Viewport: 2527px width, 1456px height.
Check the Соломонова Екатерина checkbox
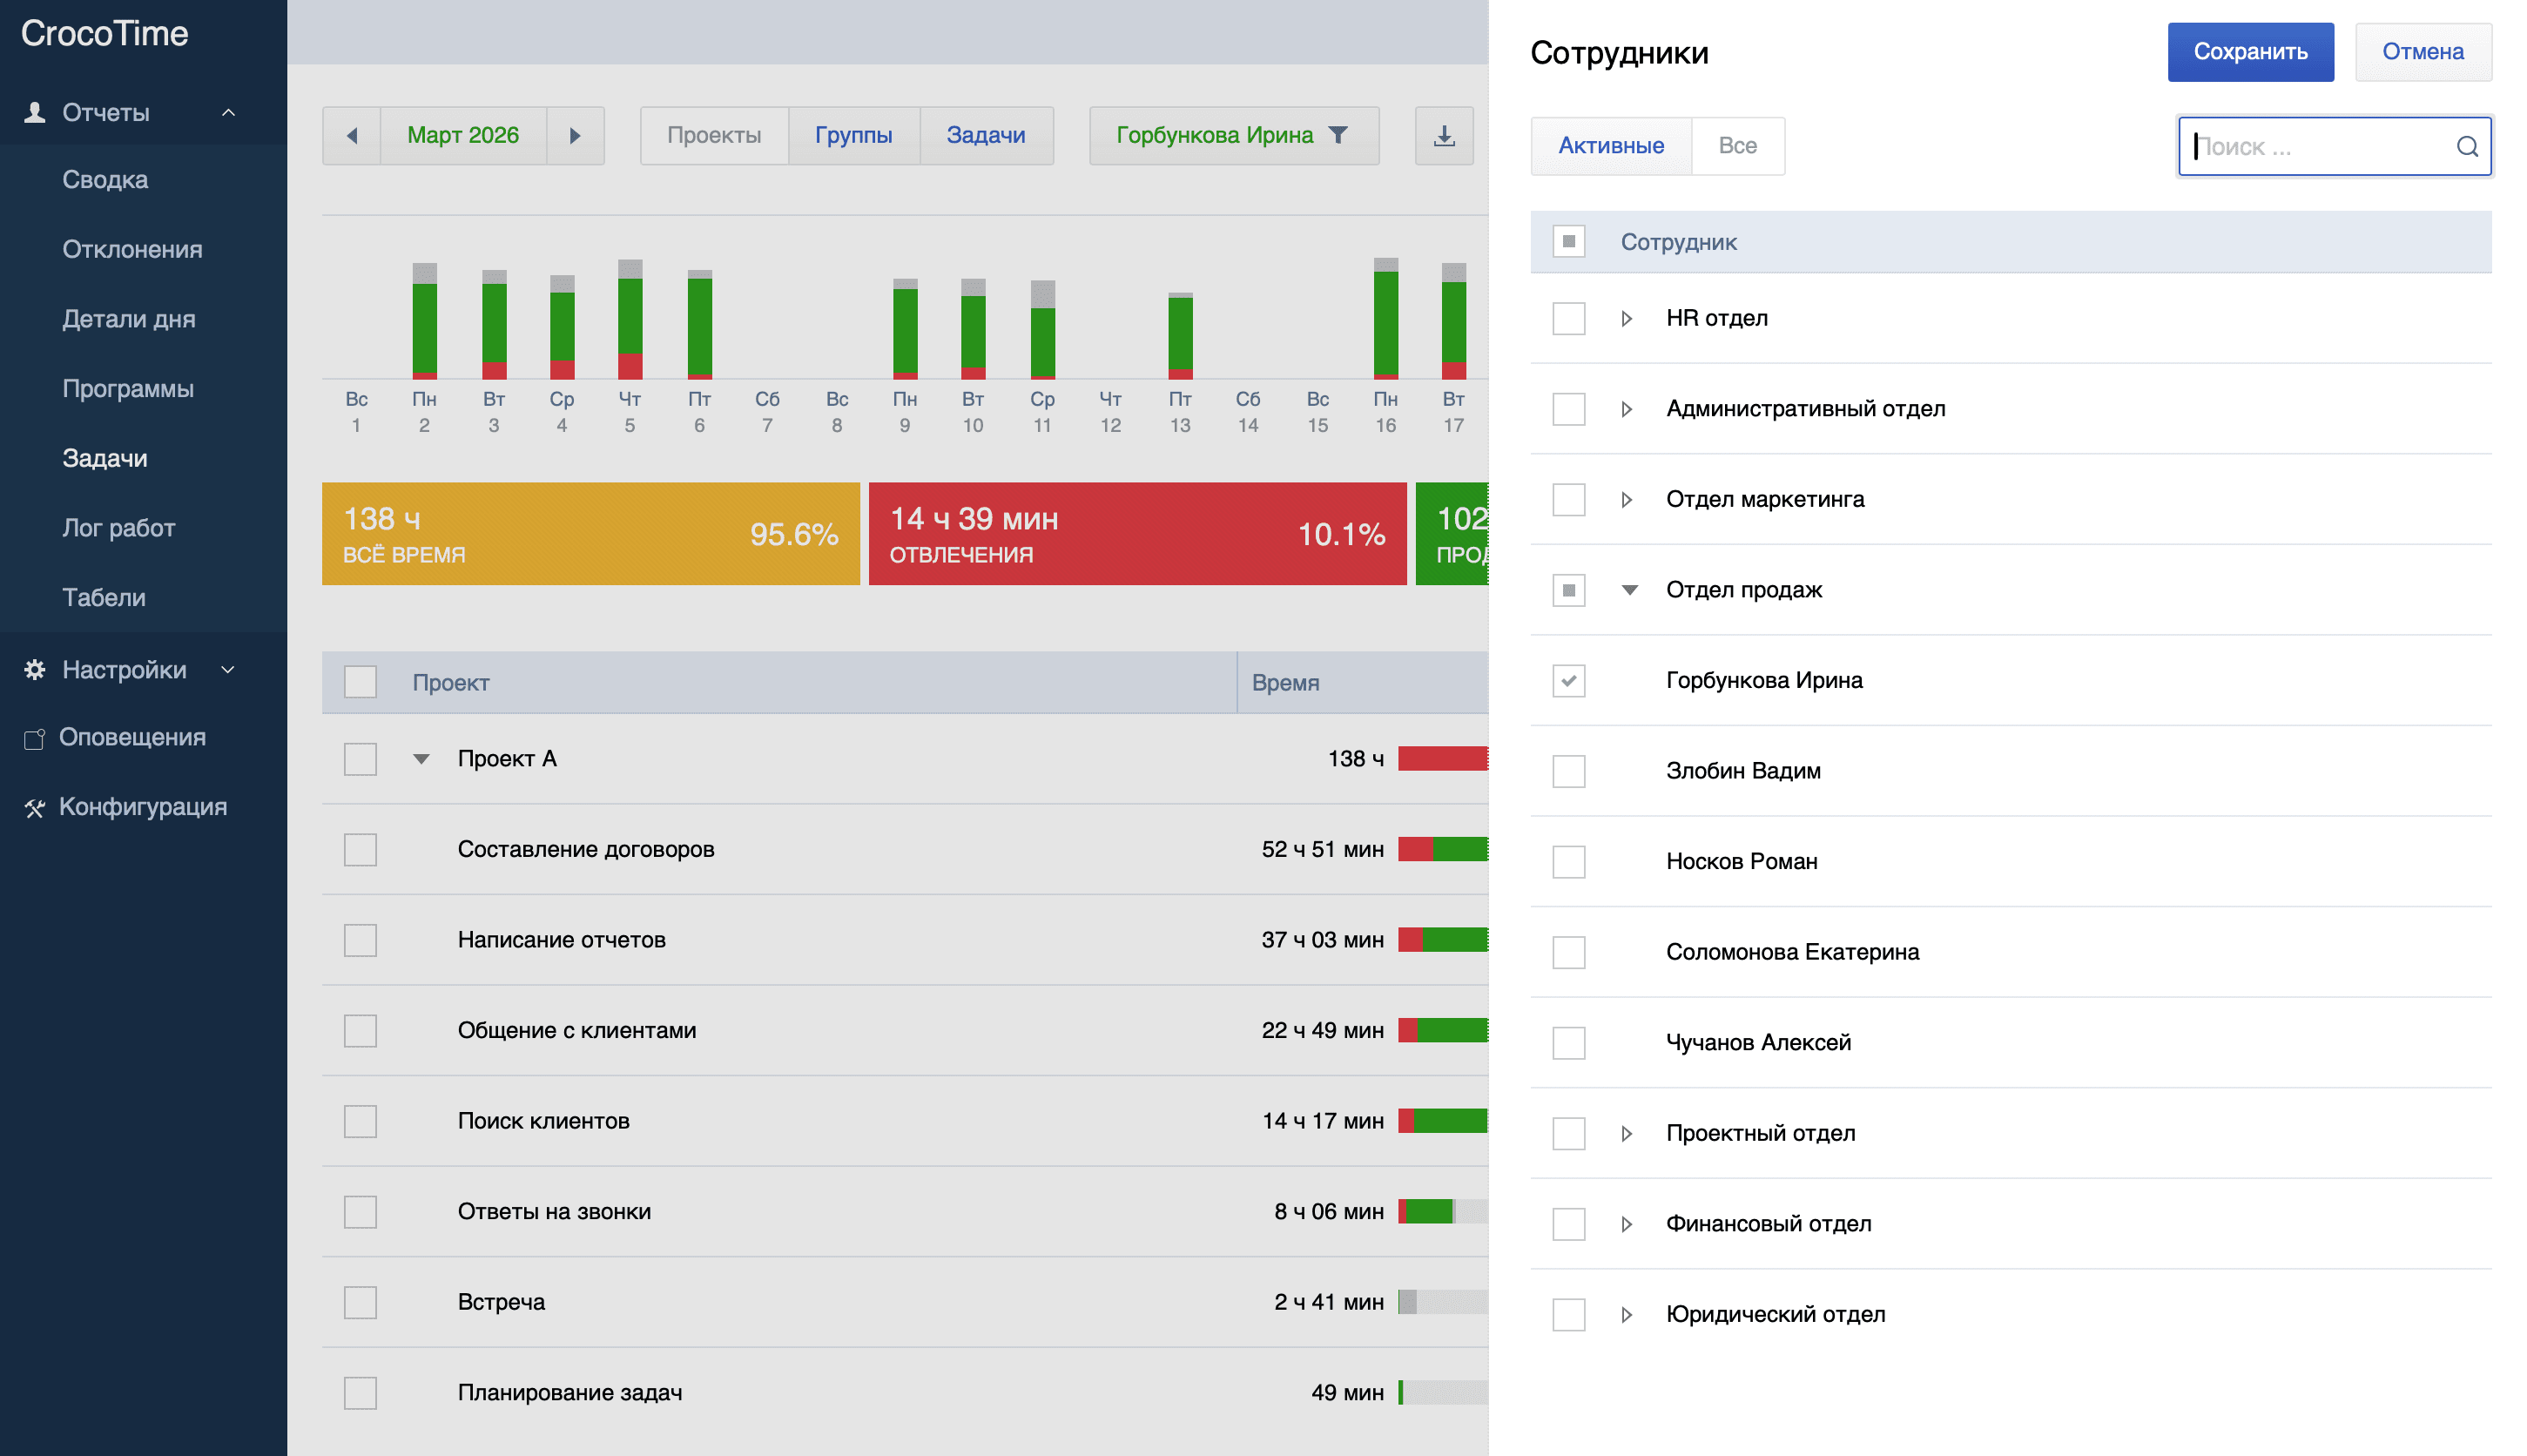tap(1568, 952)
